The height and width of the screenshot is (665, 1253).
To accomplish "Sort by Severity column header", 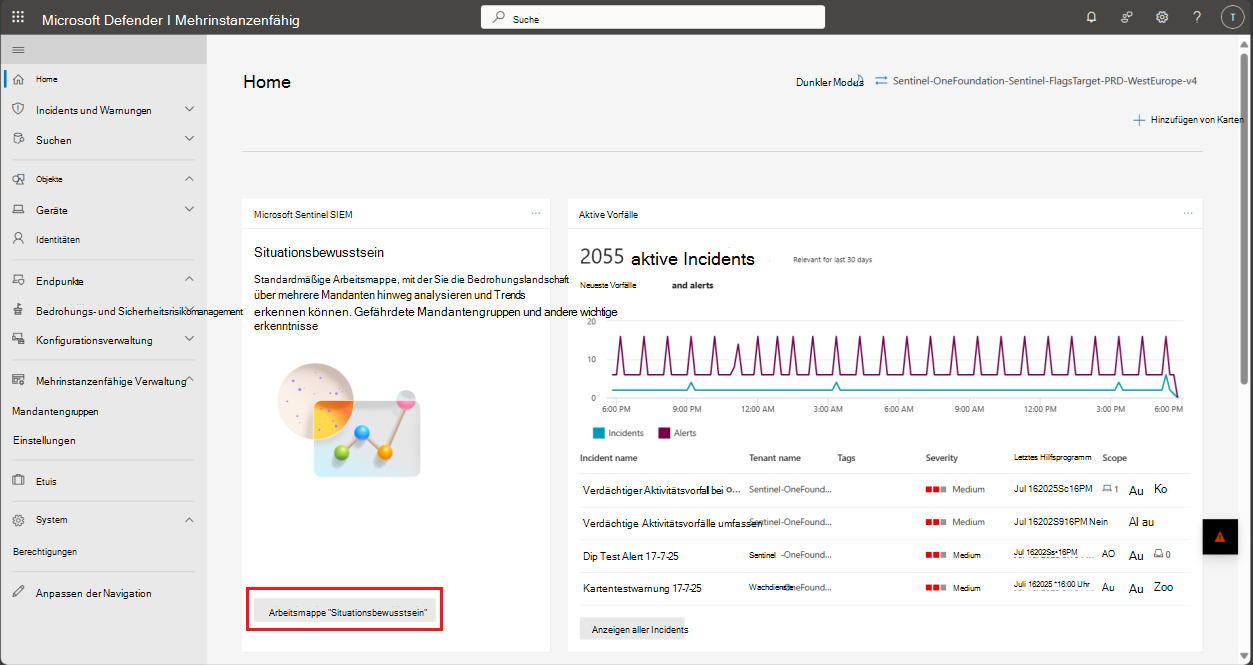I will [942, 458].
